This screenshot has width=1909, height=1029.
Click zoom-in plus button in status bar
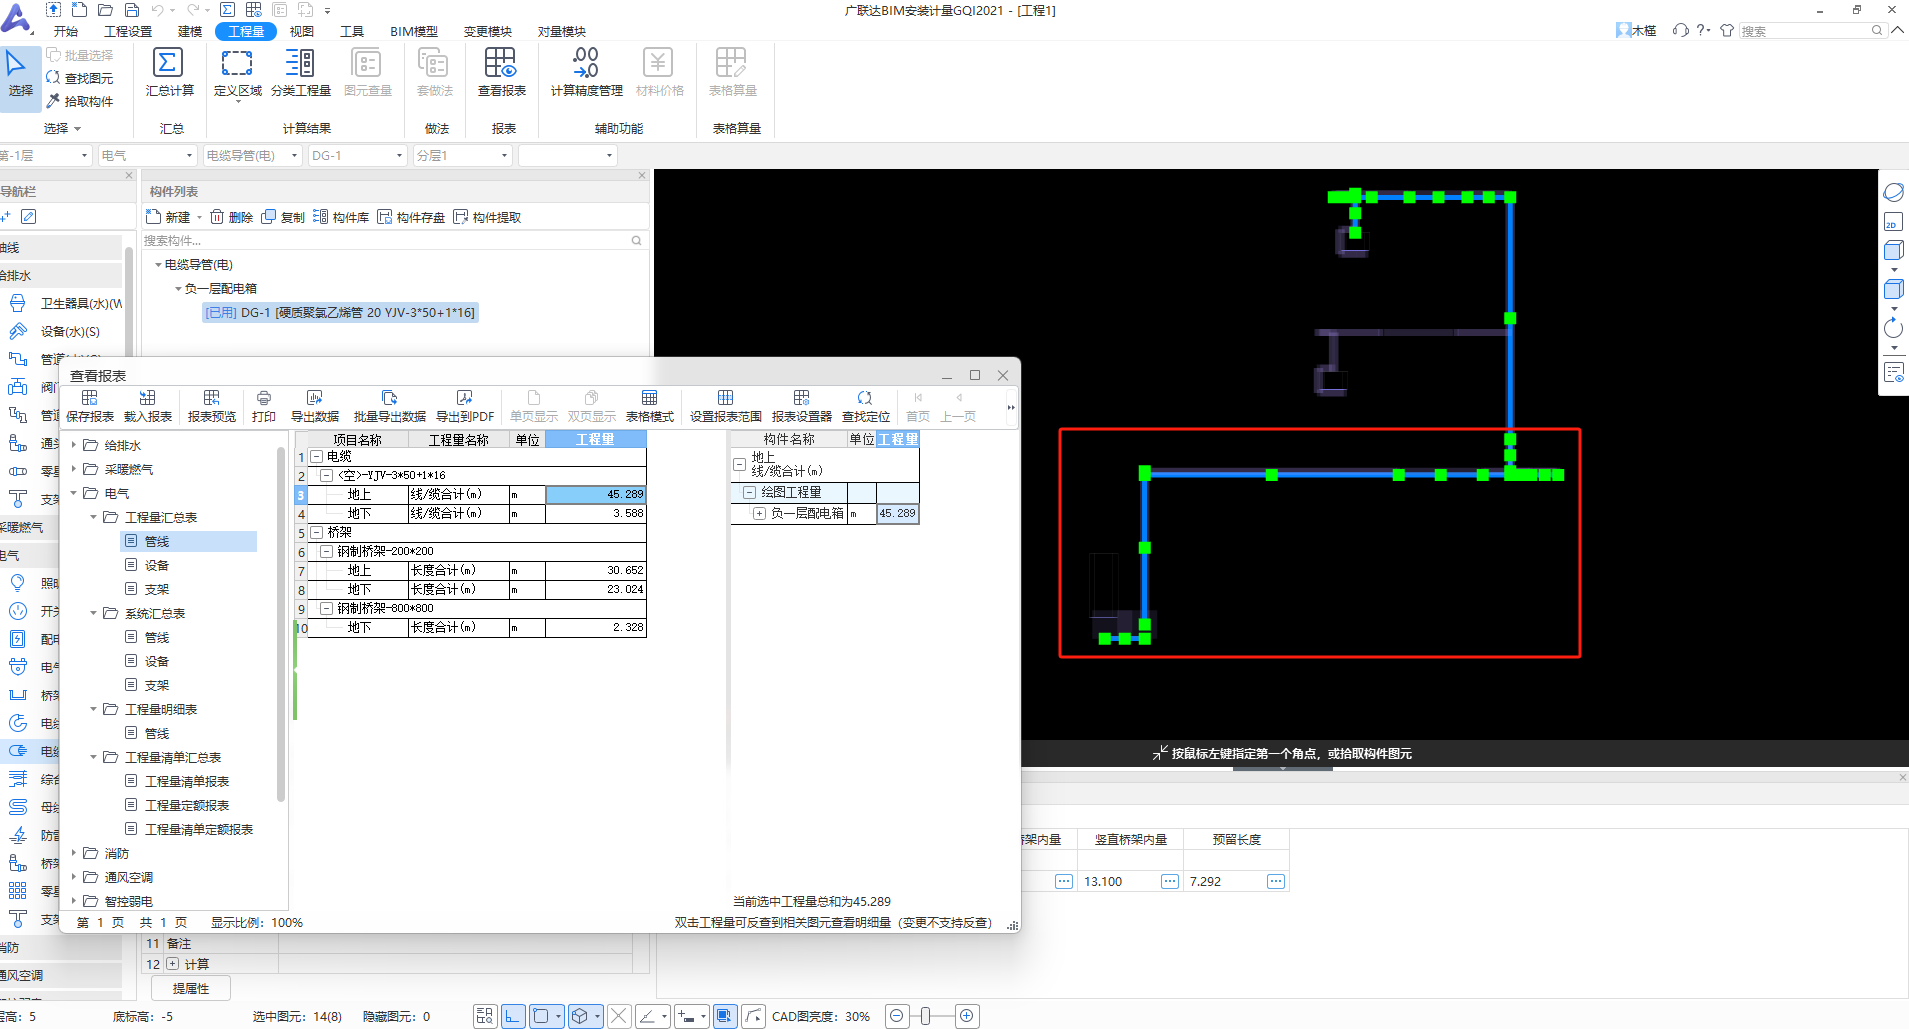(967, 1016)
